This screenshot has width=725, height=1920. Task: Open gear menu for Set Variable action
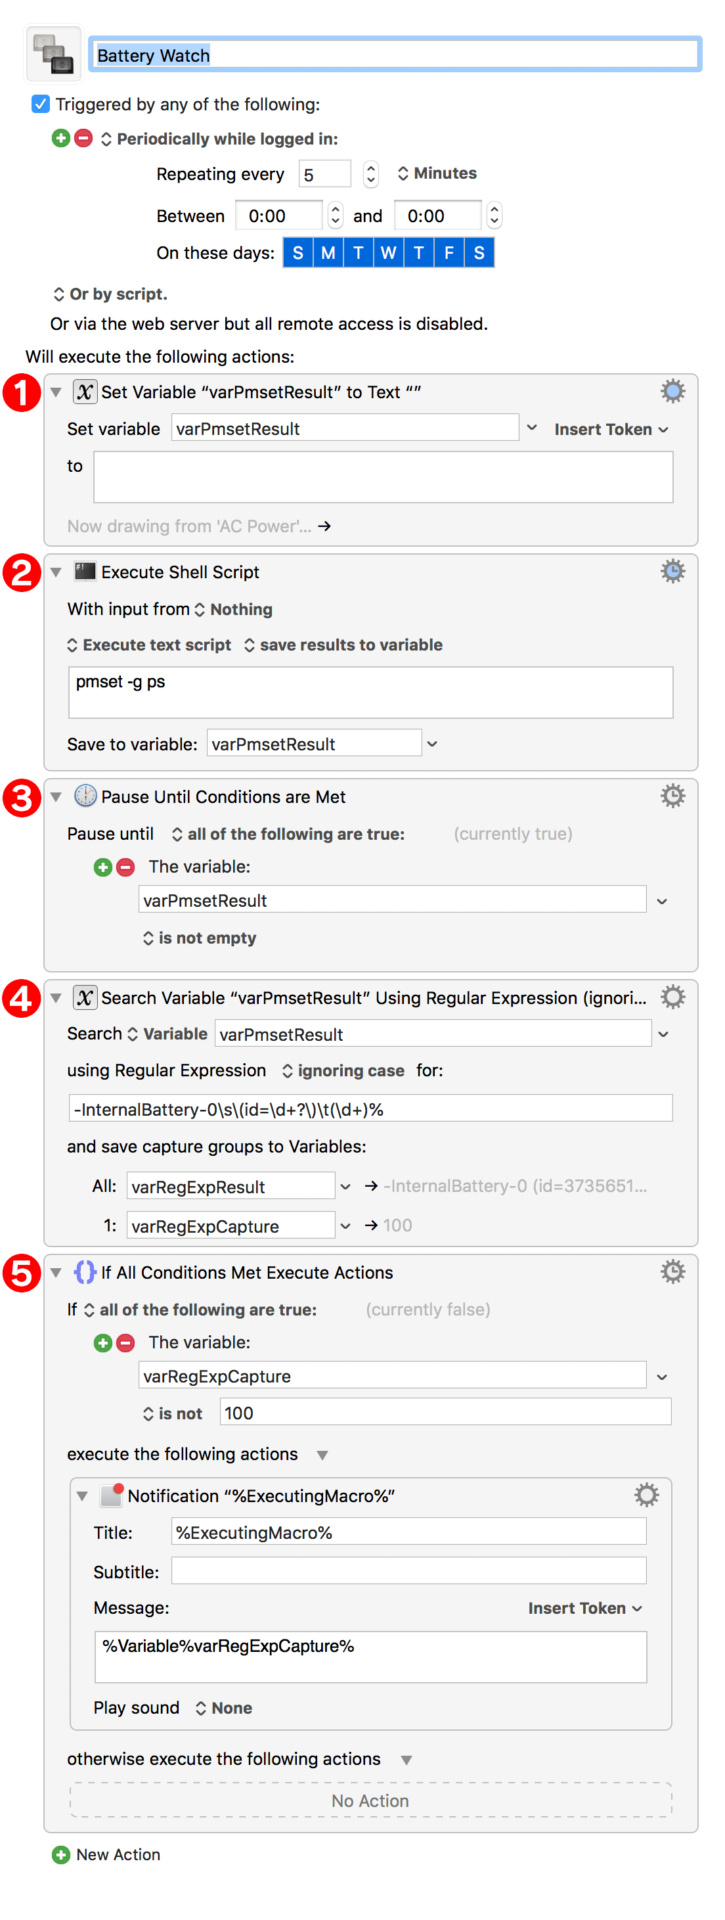pos(672,391)
